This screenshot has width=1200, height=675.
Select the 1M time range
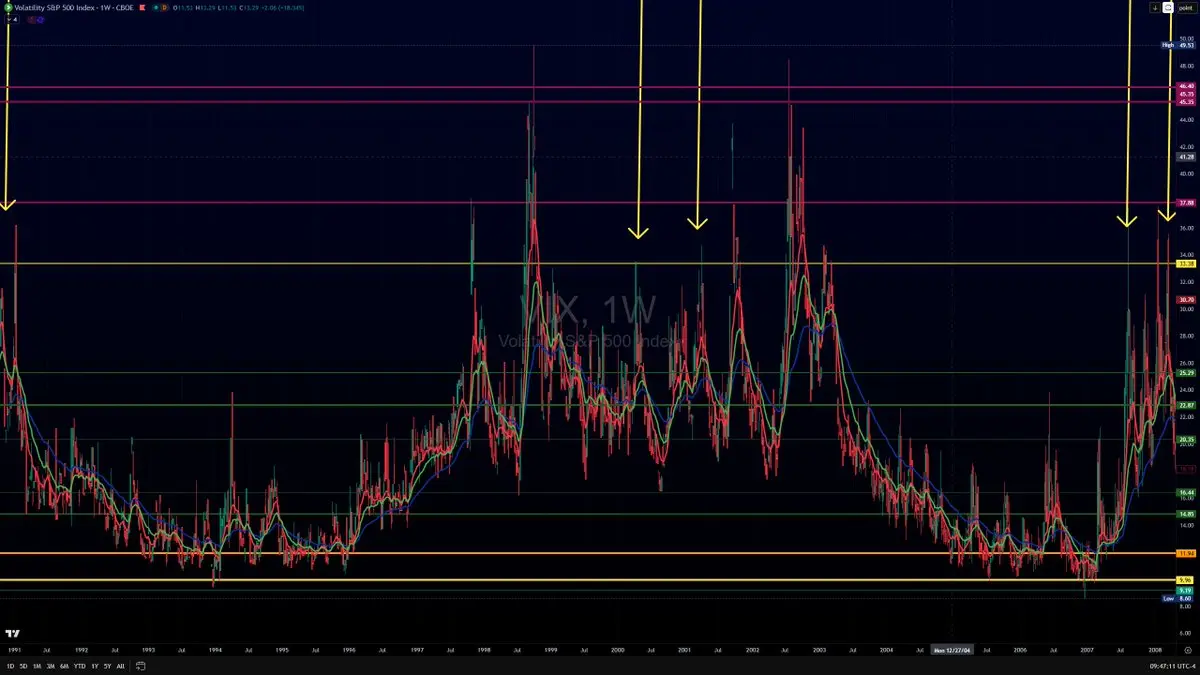(x=37, y=666)
